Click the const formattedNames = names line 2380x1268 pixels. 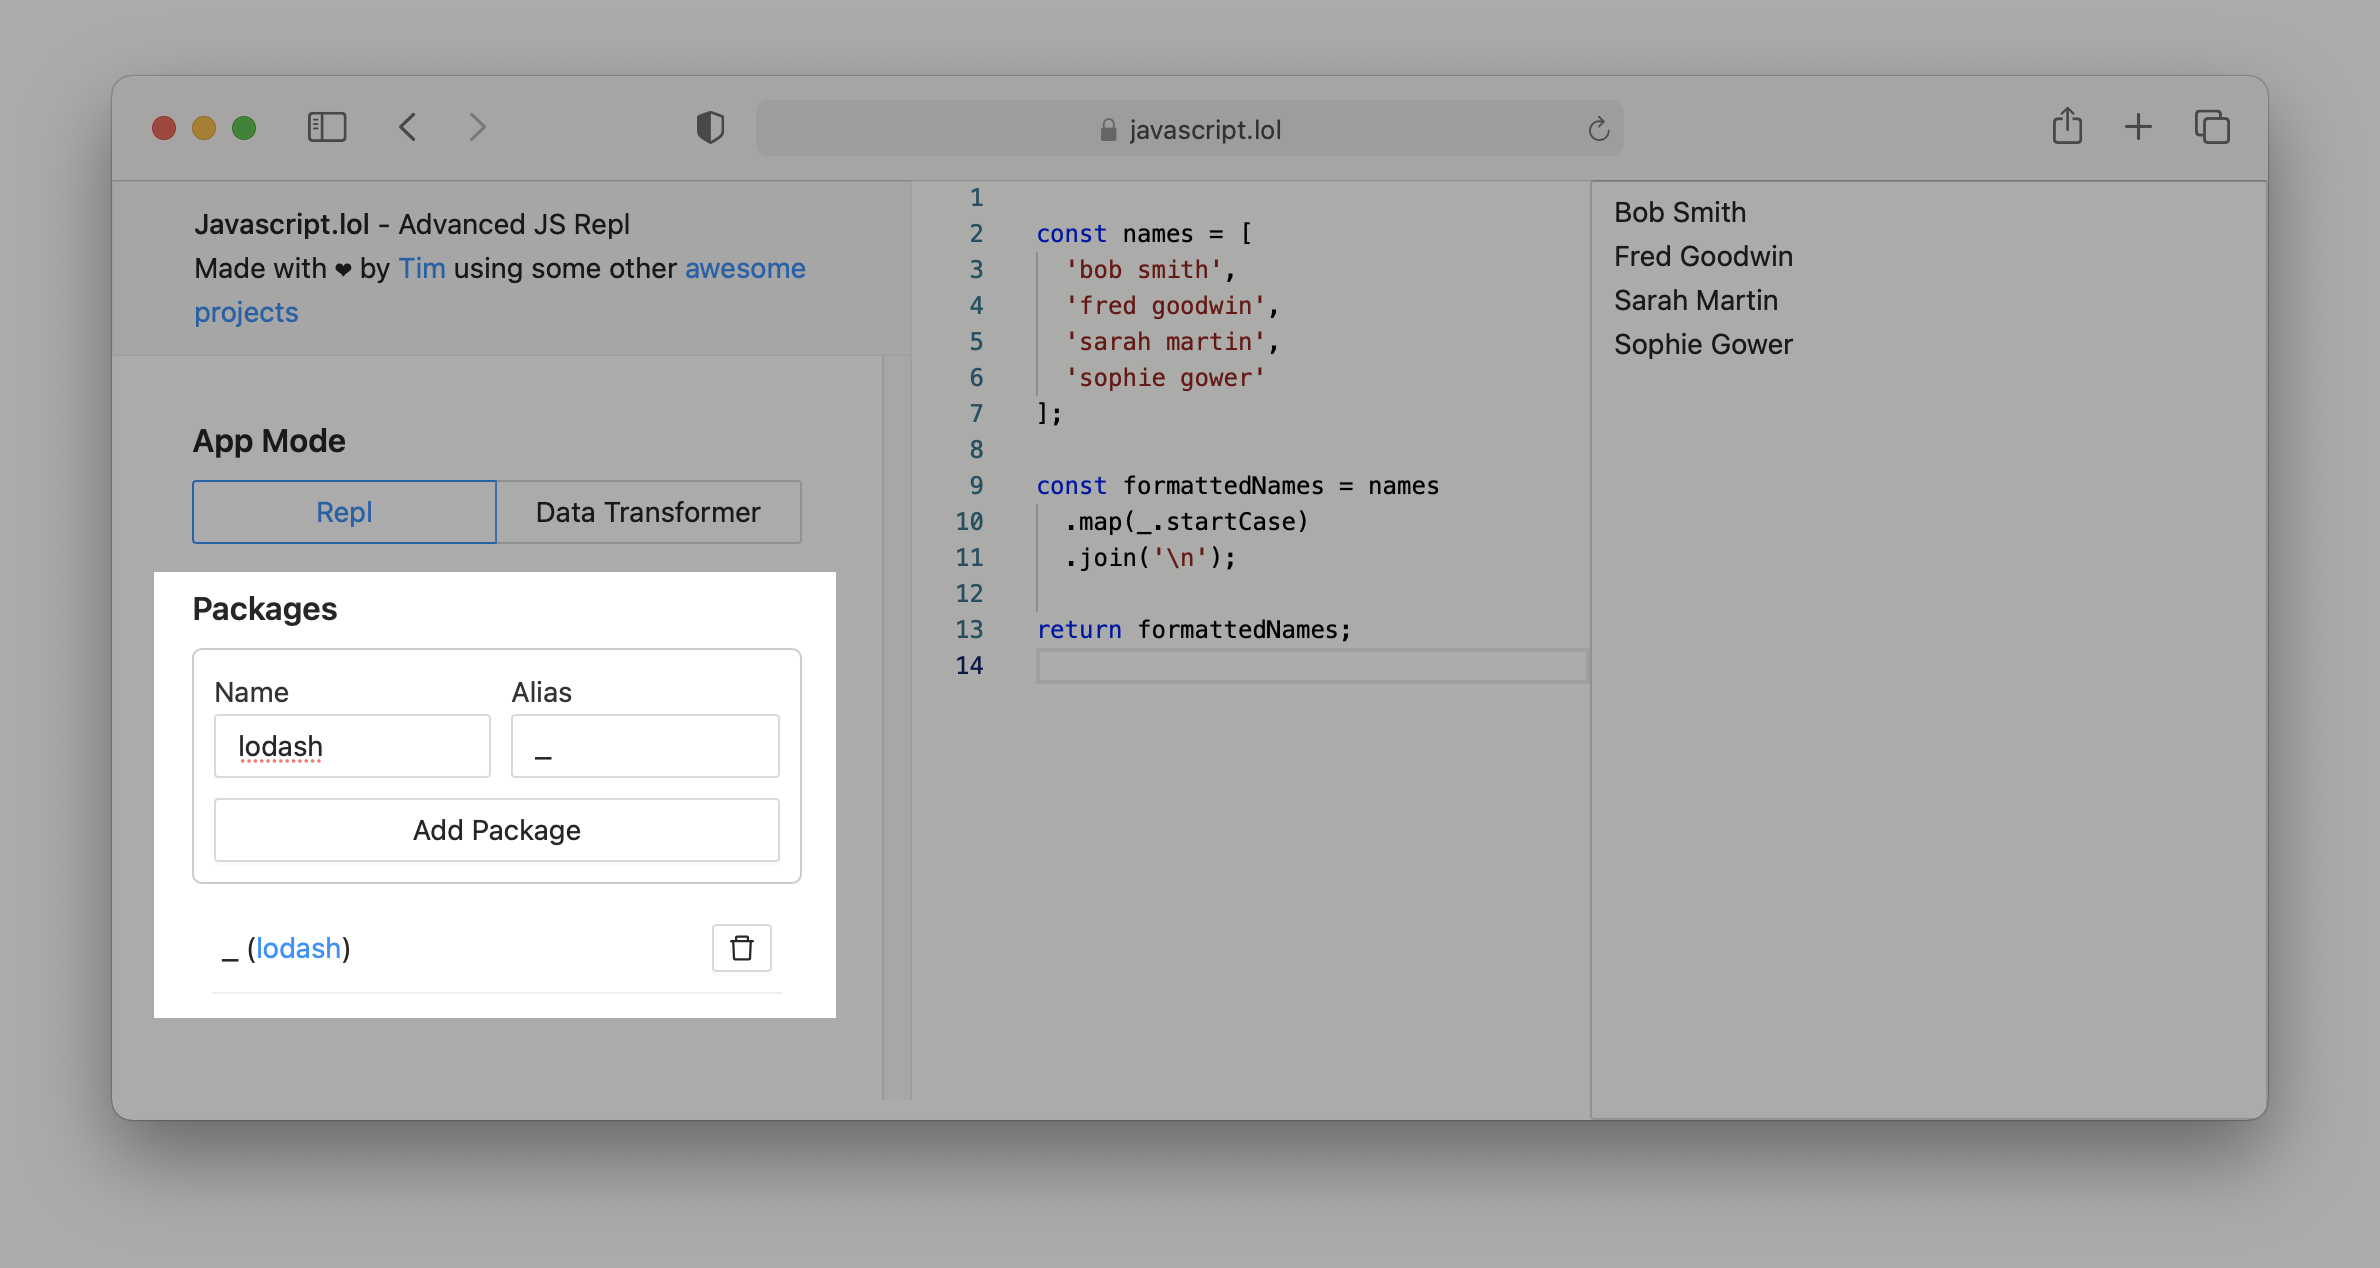[x=1238, y=486]
